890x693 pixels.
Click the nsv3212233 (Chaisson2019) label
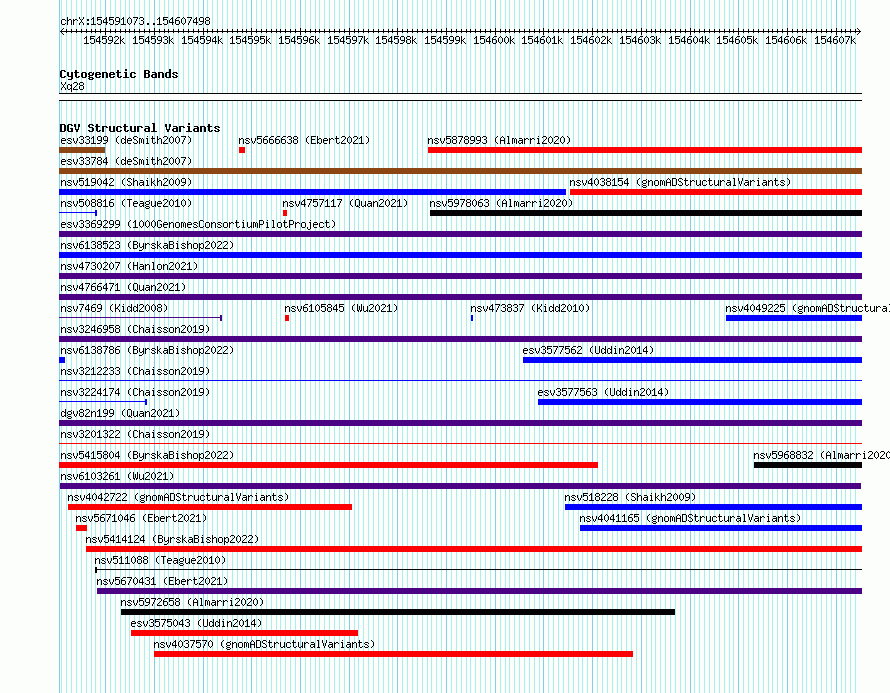point(135,371)
